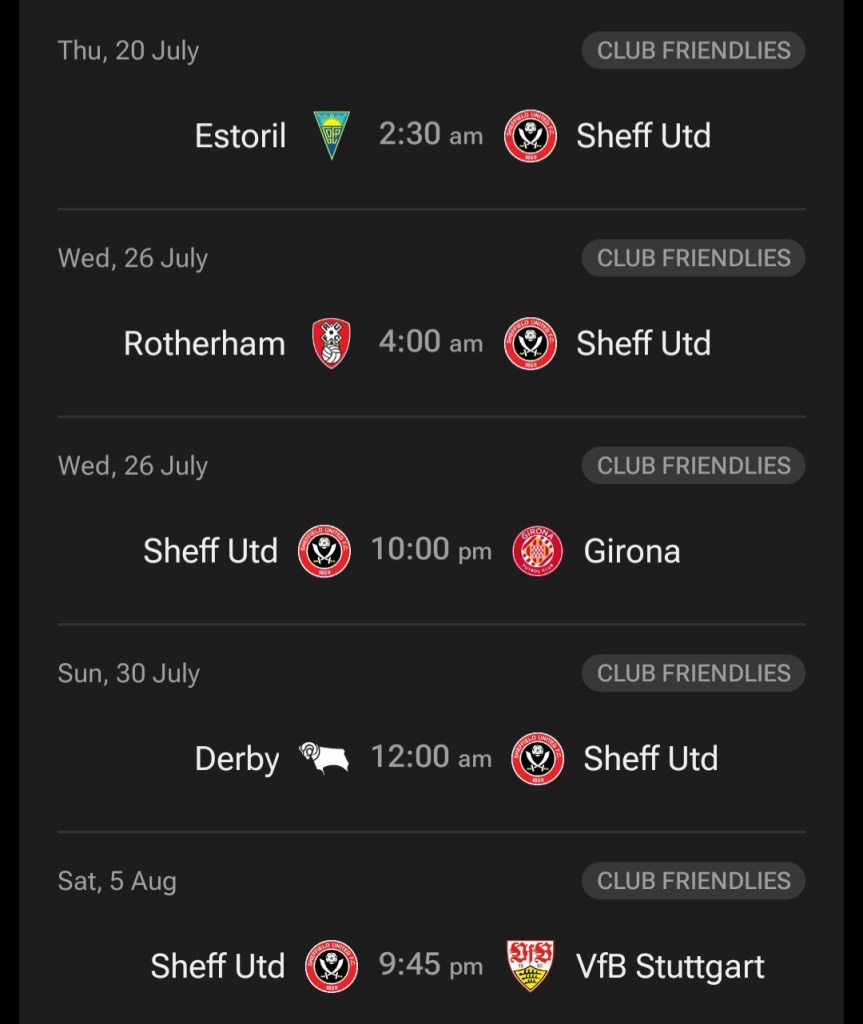Click Sheff Utd crest in Estoril match
The height and width of the screenshot is (1024, 863).
point(530,136)
